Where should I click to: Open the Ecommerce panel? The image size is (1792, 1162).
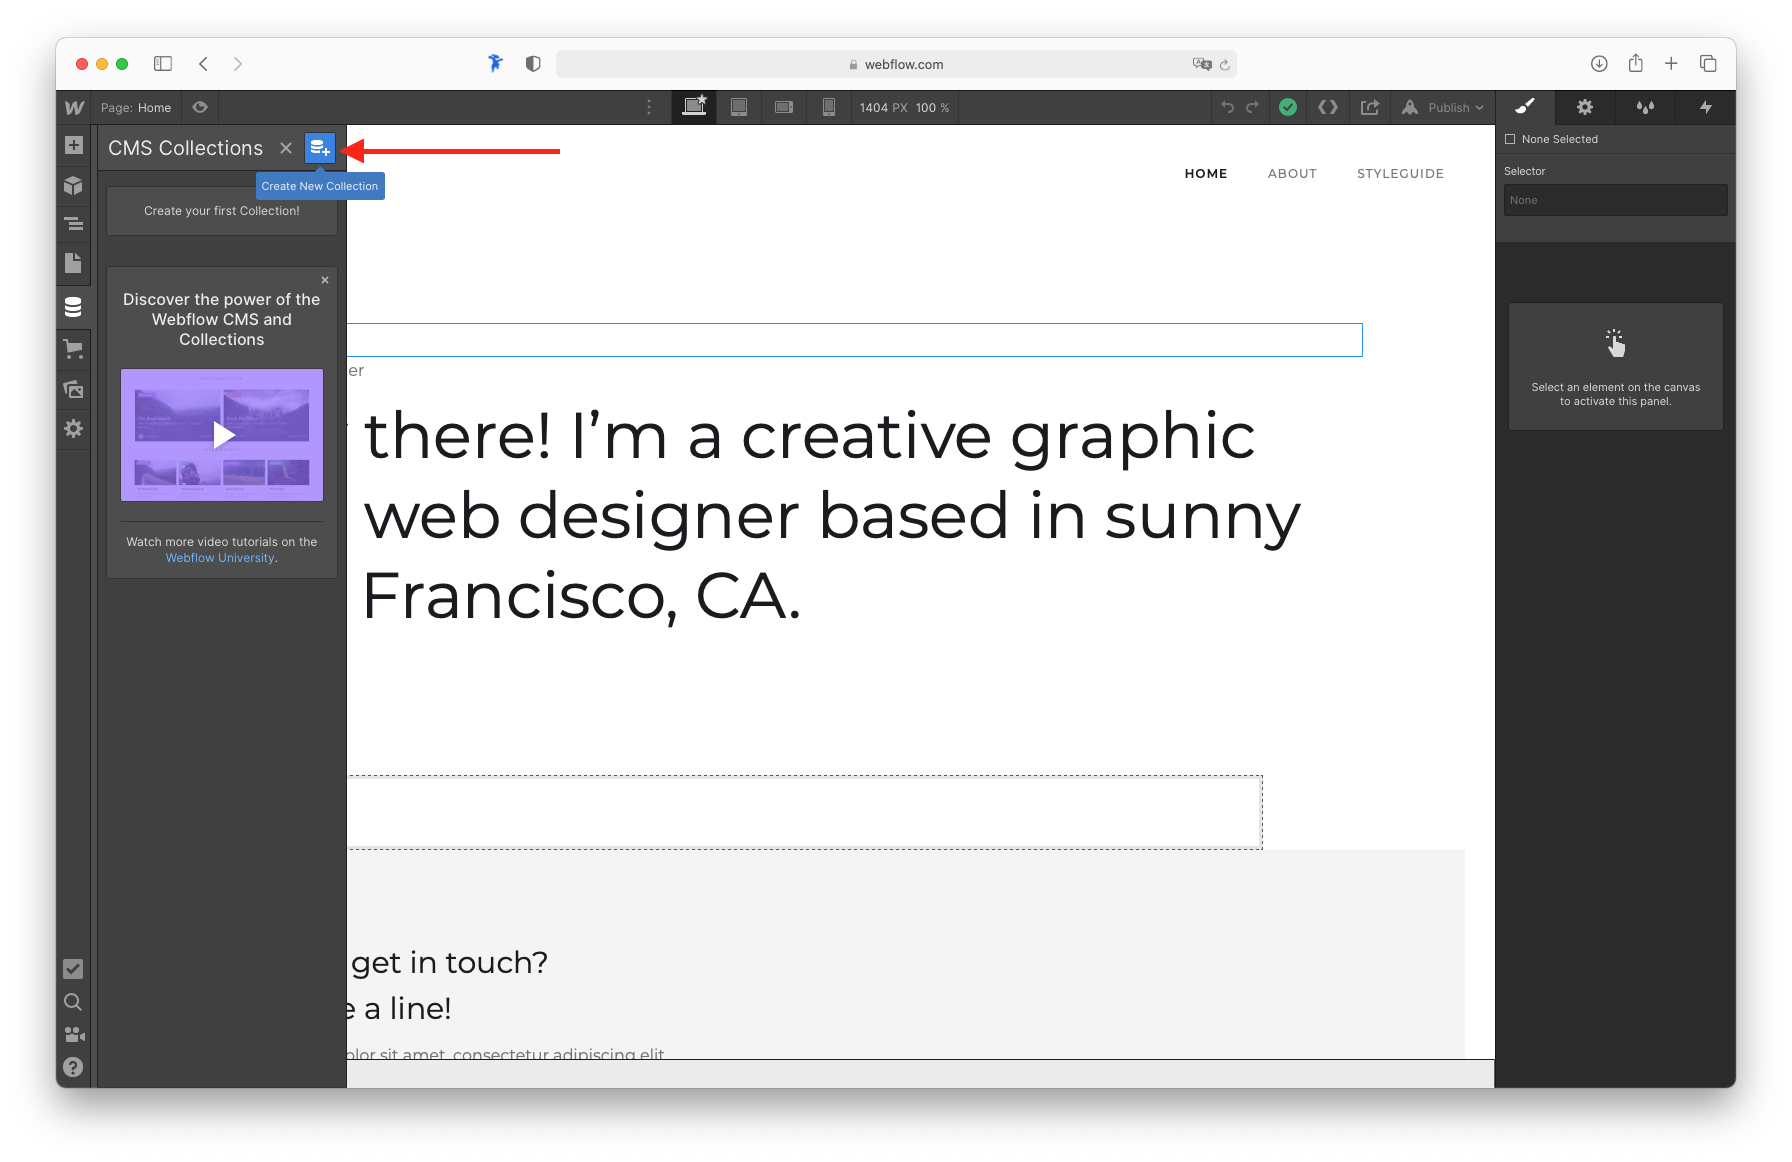point(73,348)
